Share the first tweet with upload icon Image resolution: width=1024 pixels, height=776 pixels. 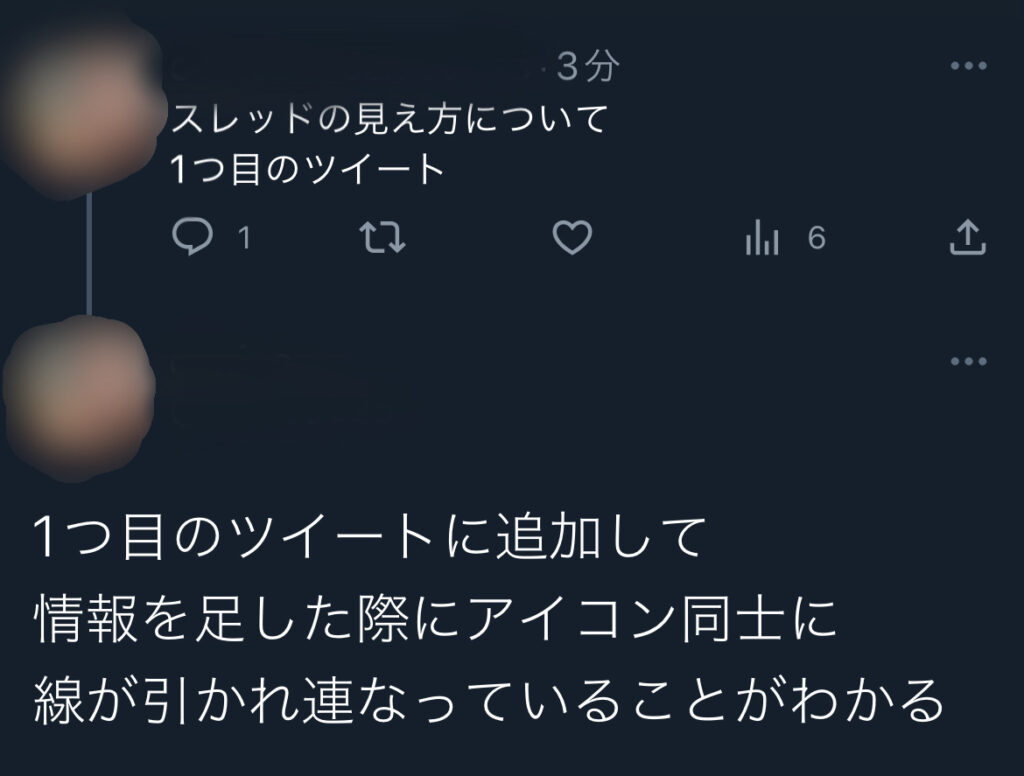point(967,236)
